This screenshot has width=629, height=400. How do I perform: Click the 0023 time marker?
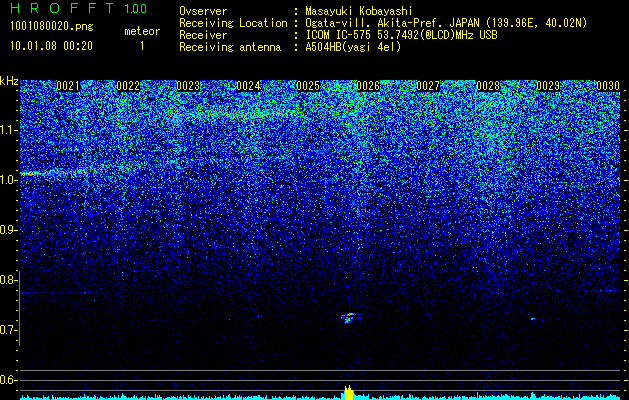(188, 86)
